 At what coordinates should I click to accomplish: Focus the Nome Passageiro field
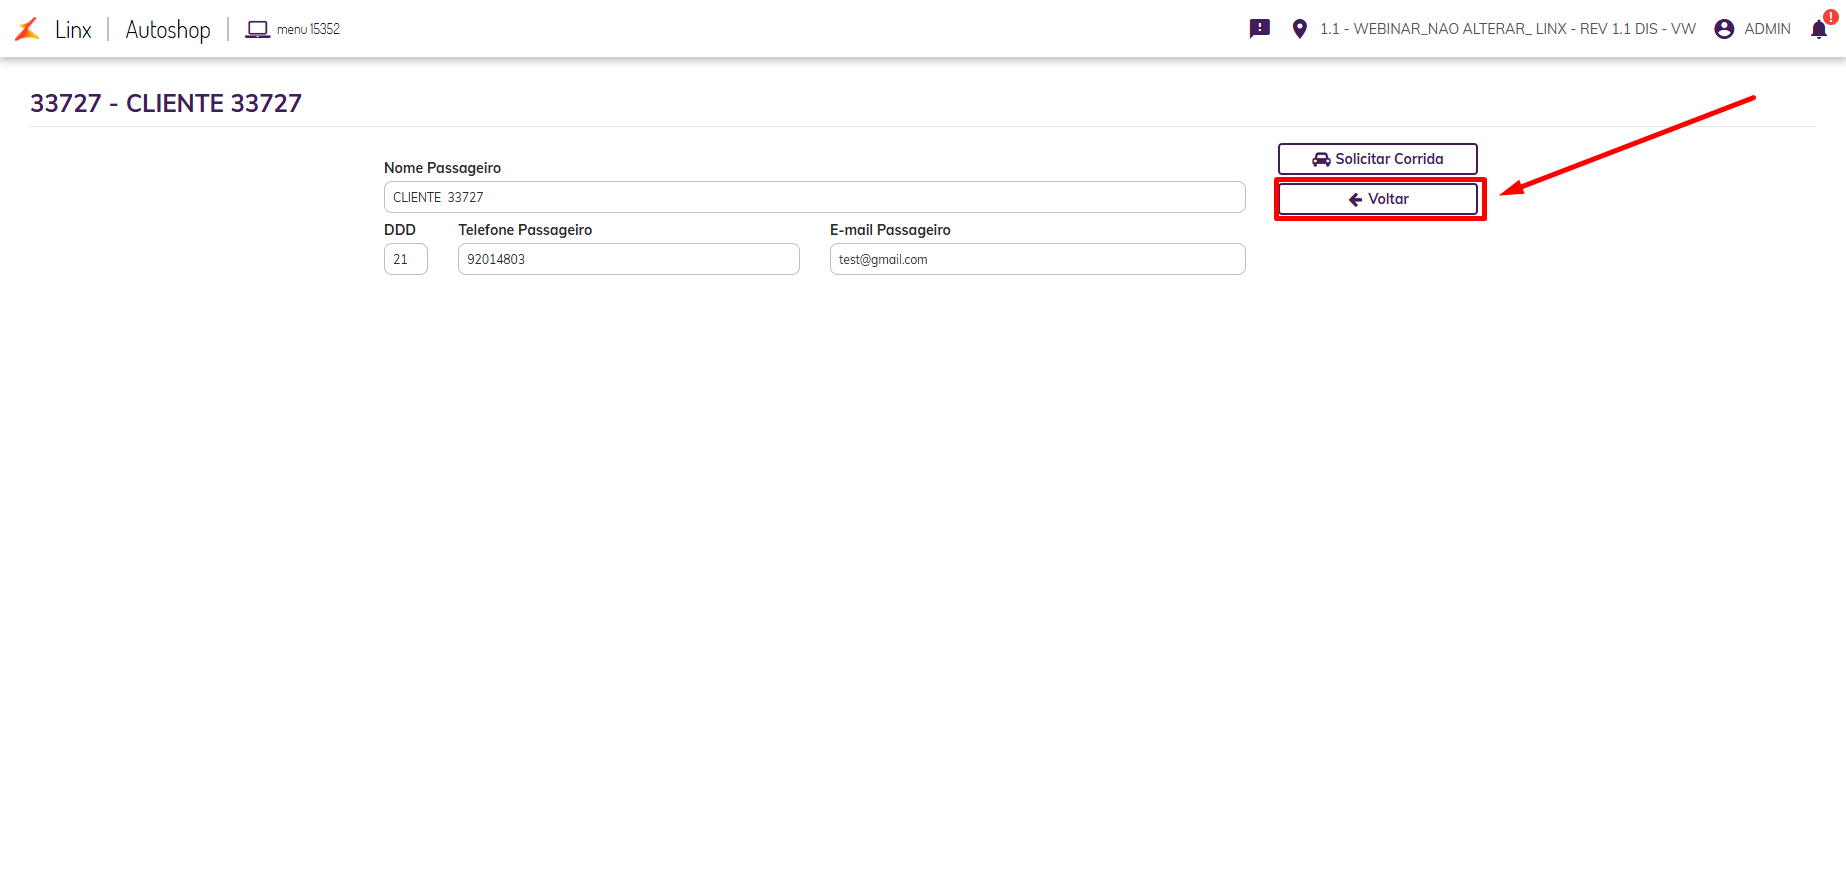click(814, 197)
